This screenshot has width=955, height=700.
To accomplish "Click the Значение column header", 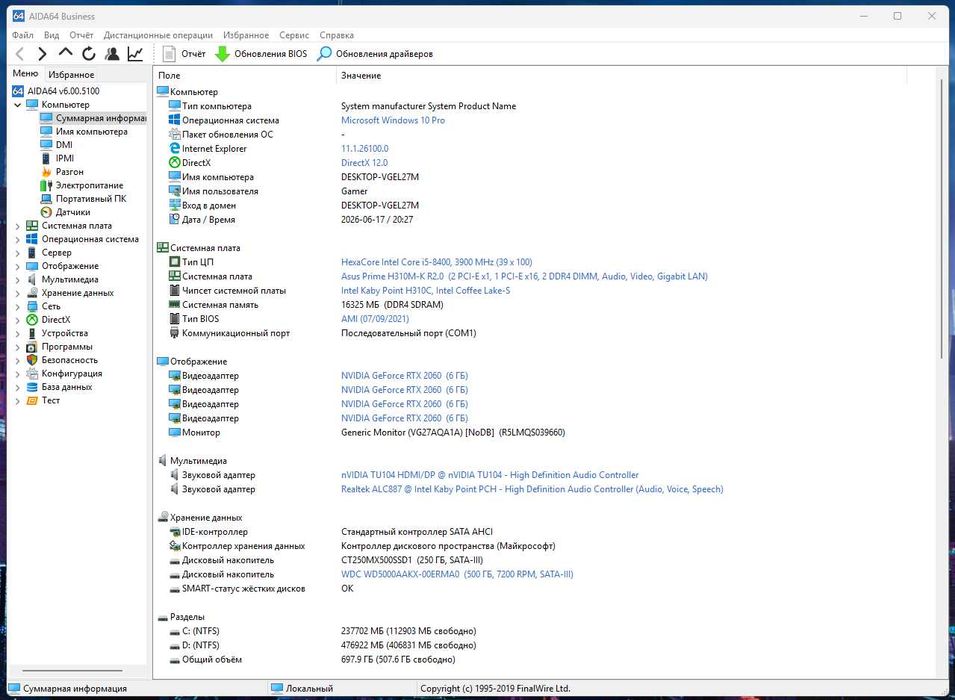I will [x=621, y=76].
